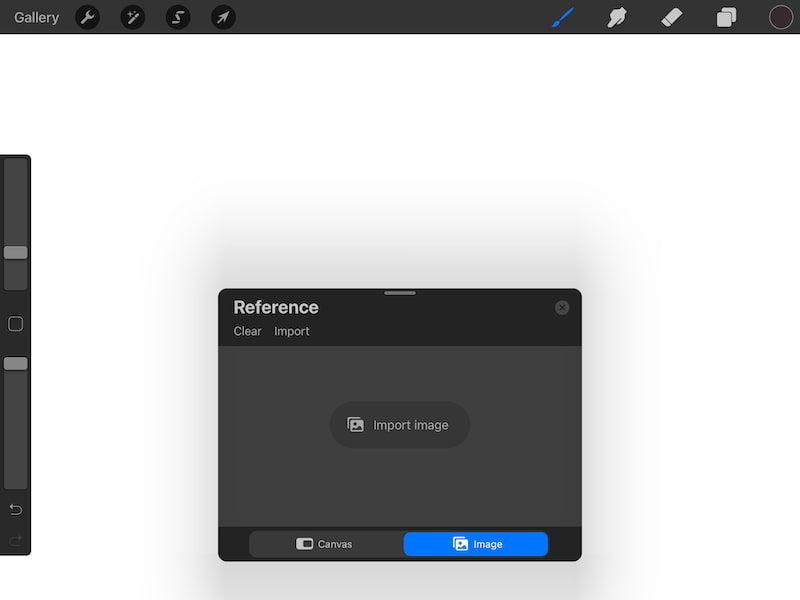Open the active color swatch
Viewport: 800px width, 600px height.
point(779,17)
